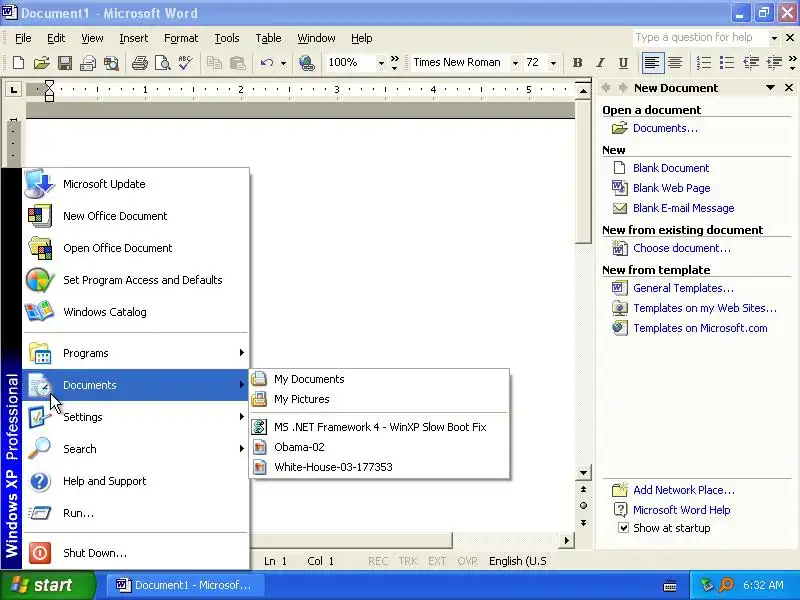The width and height of the screenshot is (800, 600).
Task: Open the Format menu
Action: coord(181,38)
